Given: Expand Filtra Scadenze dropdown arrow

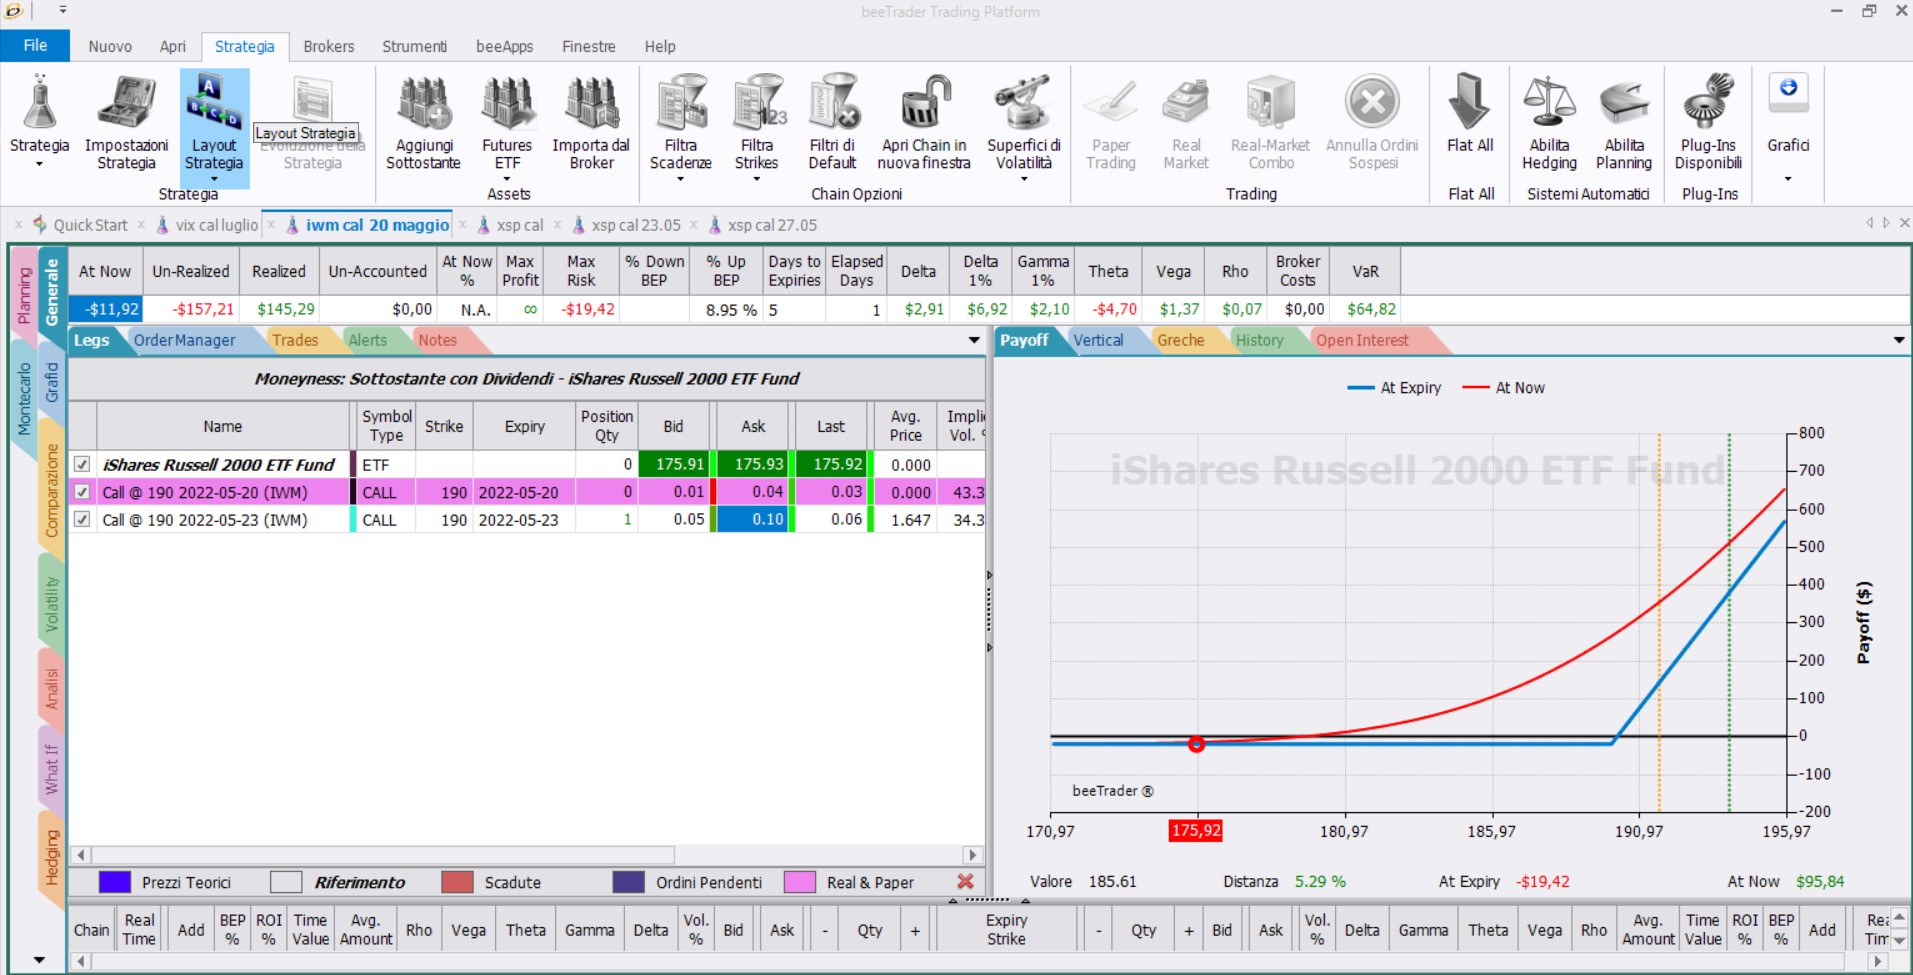Looking at the screenshot, I should (x=680, y=179).
